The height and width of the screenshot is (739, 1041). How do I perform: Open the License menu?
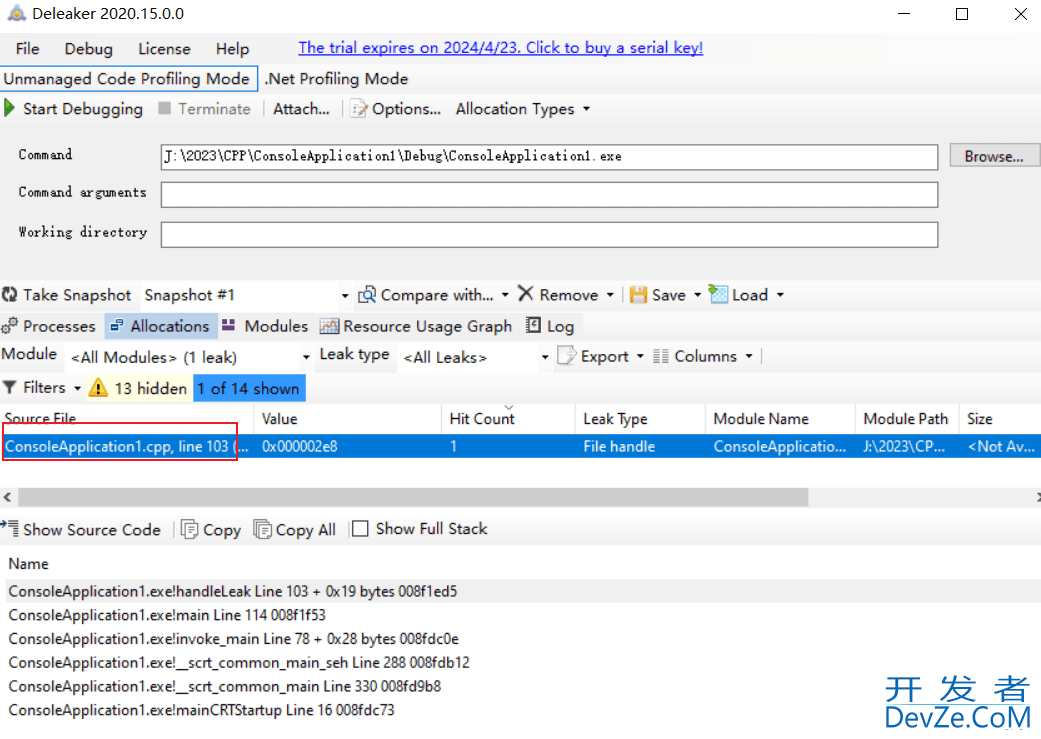(164, 48)
